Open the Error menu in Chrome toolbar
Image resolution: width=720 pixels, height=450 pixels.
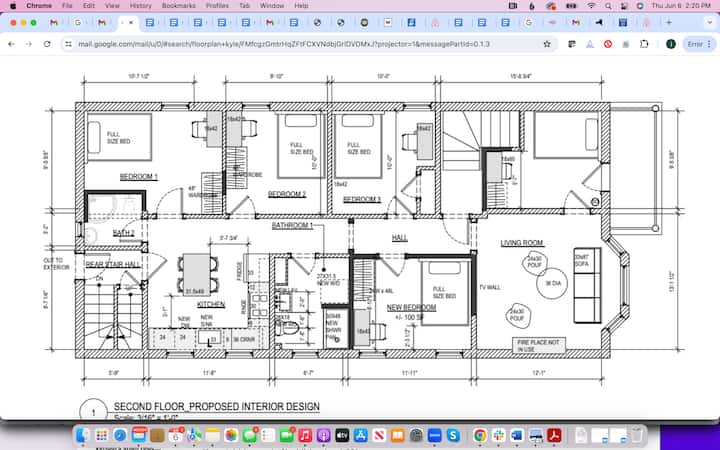point(695,44)
